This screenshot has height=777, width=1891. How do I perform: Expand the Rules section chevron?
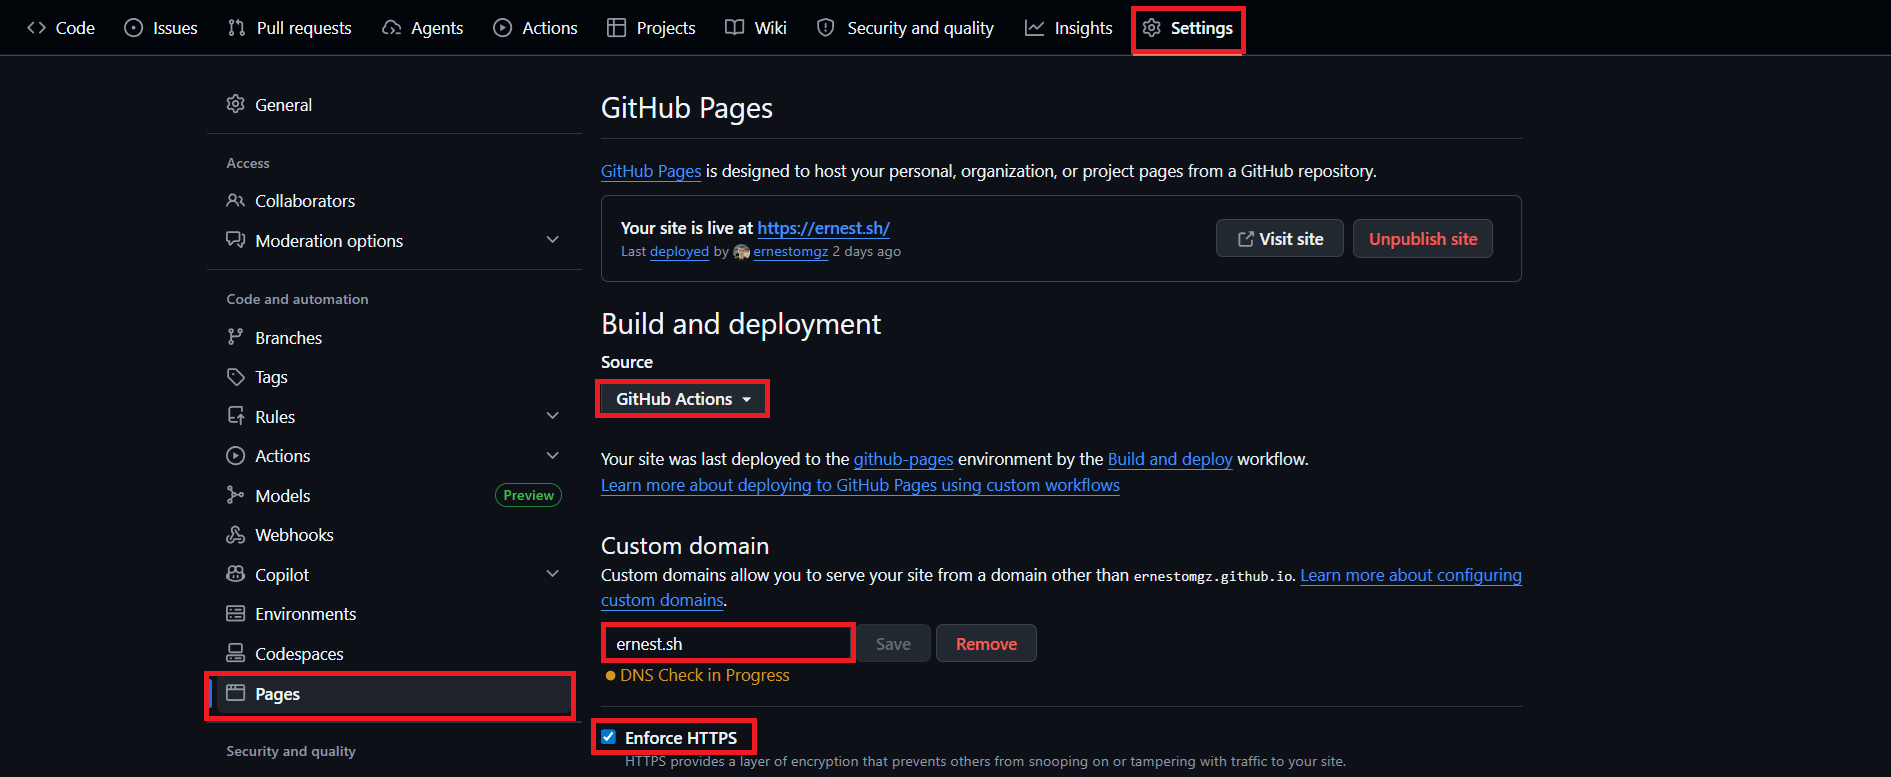tap(553, 416)
